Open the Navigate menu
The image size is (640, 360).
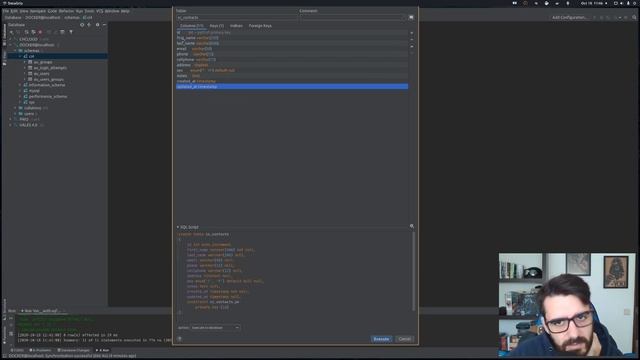point(38,11)
